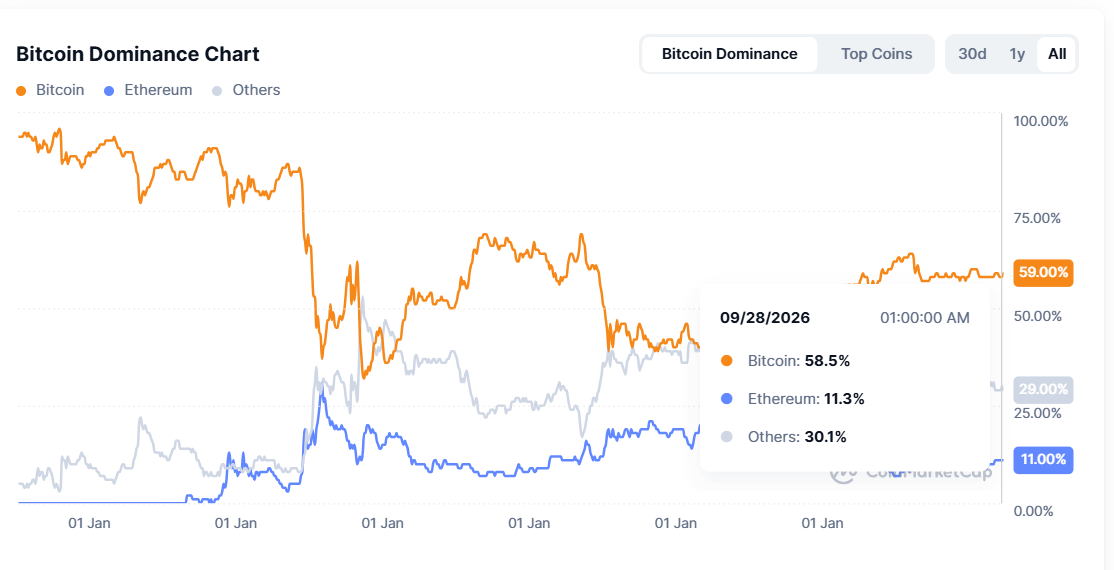
Task: Click the 0.00% axis label
Action: pos(1034,512)
